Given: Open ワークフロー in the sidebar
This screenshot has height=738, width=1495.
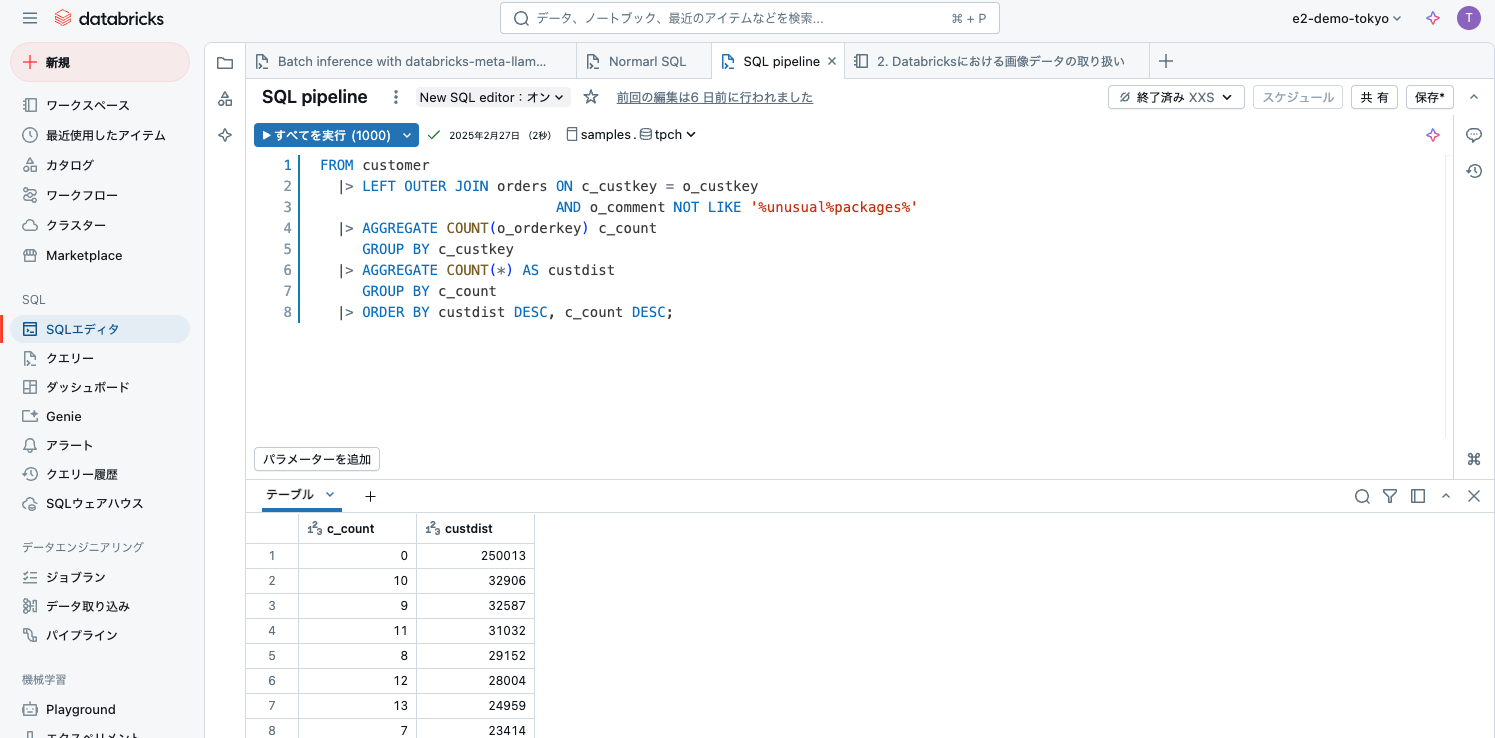Looking at the screenshot, I should point(100,195).
